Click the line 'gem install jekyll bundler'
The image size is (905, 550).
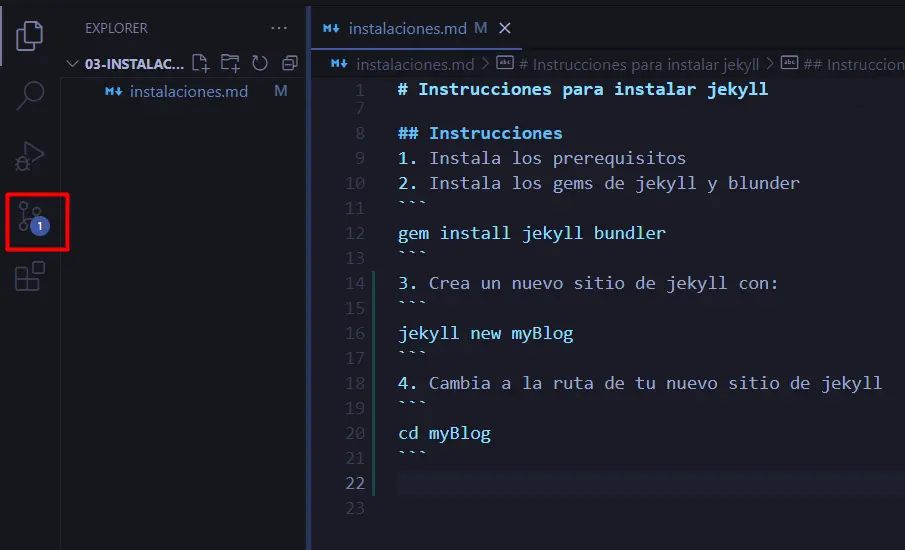(532, 233)
